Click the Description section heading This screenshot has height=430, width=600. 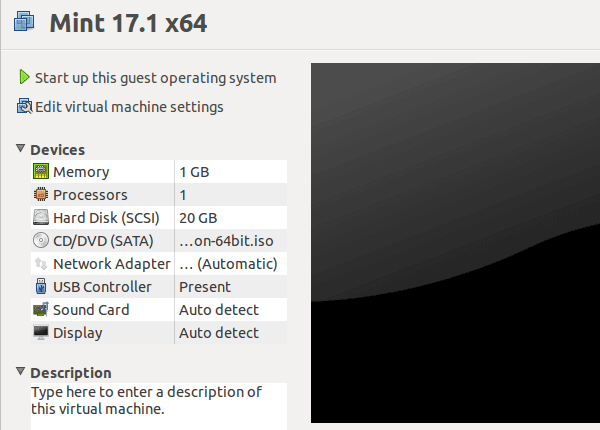pyautogui.click(x=71, y=373)
